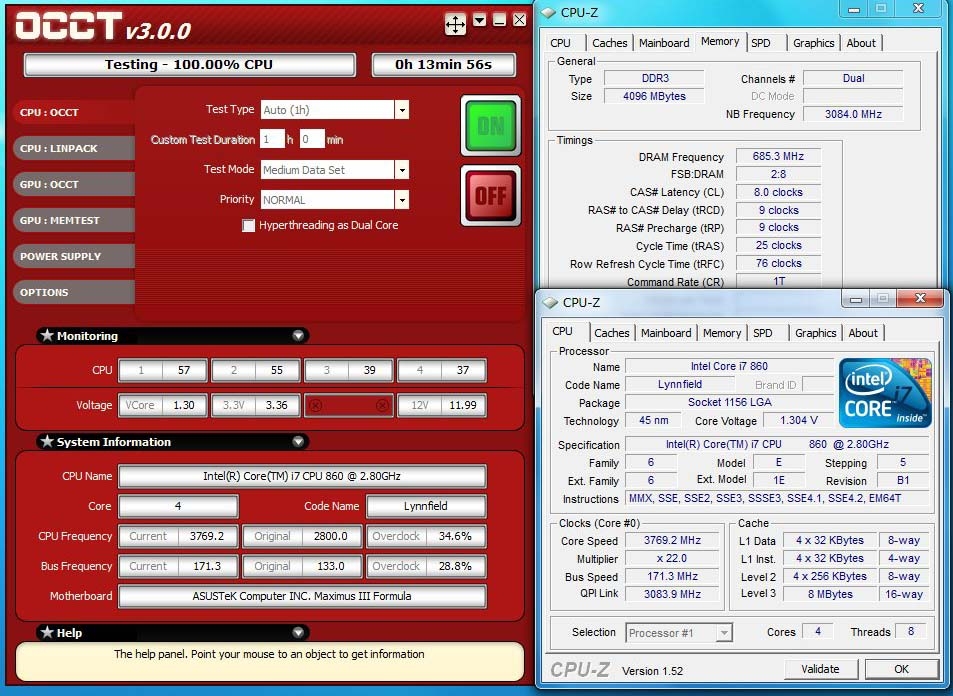The height and width of the screenshot is (696, 953).
Task: Click the custom test duration hours field
Action: (x=271, y=140)
